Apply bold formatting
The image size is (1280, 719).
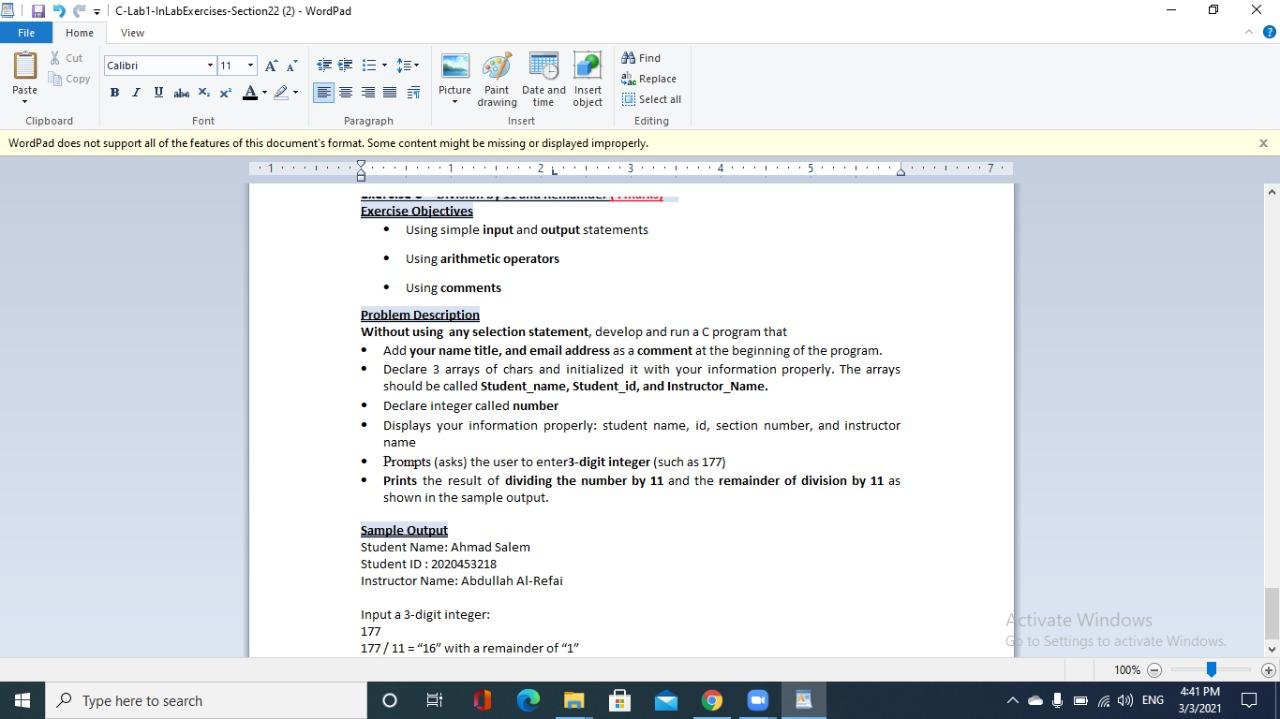click(x=114, y=92)
